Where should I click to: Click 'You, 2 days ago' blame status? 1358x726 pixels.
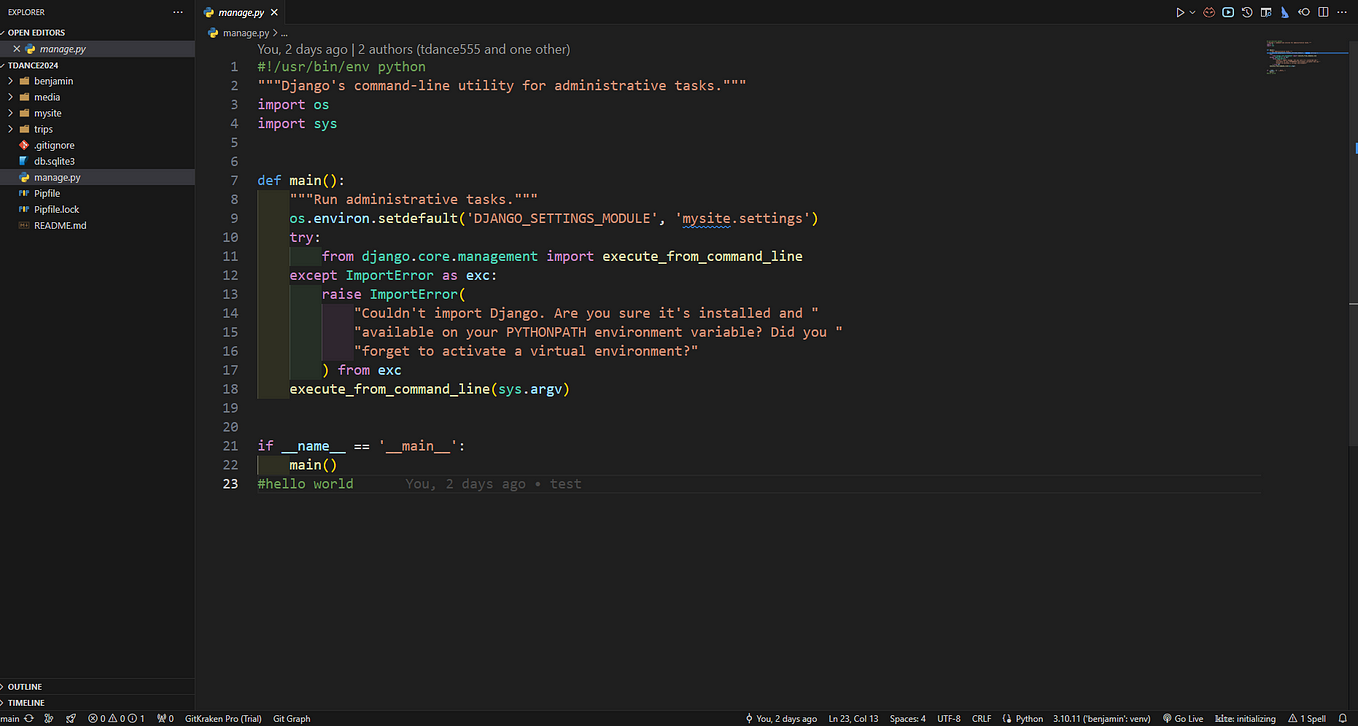pos(781,718)
